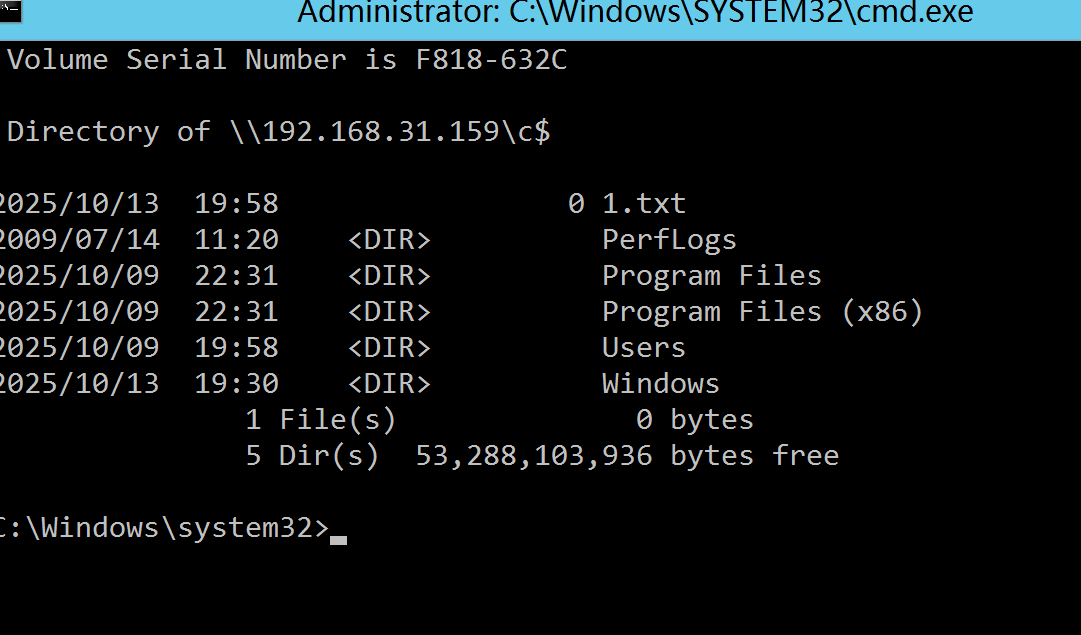Screen dimensions: 1081x635
Task: Select the PerfLogs directory name
Action: (669, 240)
